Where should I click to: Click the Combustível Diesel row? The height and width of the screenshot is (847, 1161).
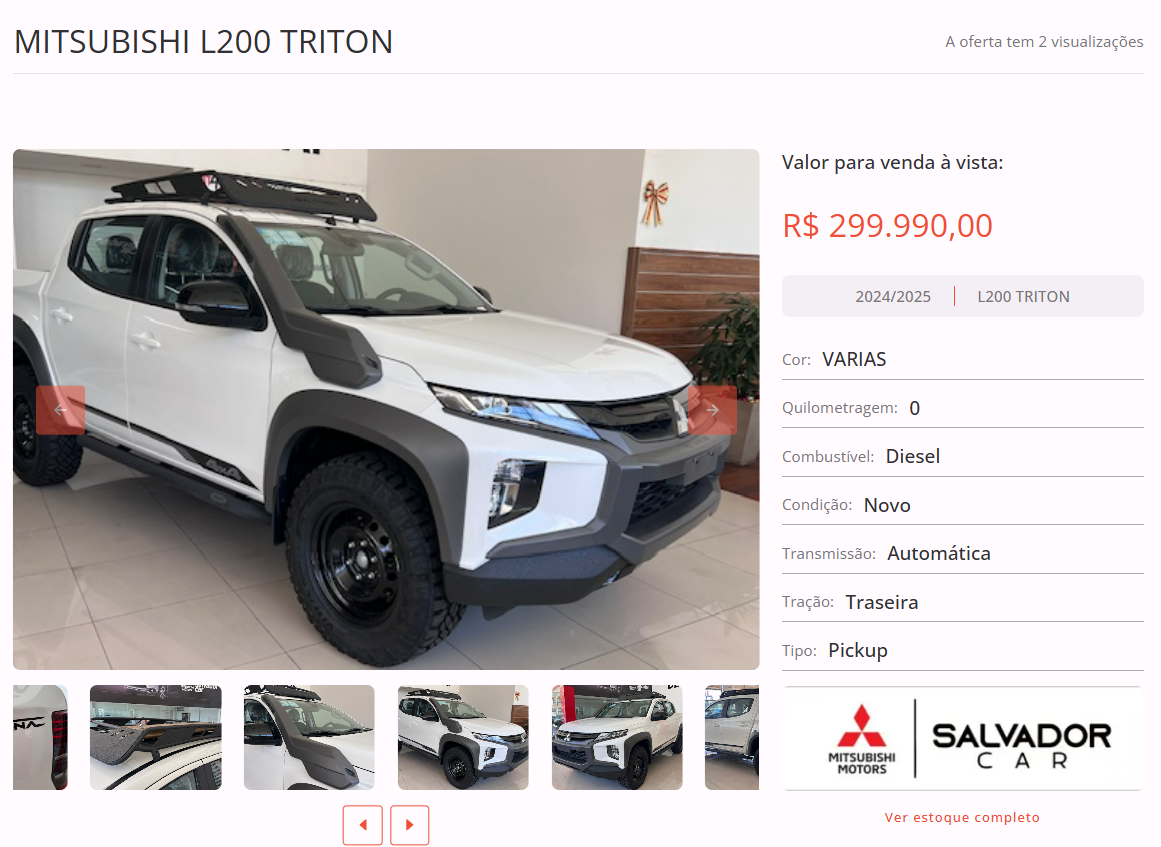[x=963, y=456]
